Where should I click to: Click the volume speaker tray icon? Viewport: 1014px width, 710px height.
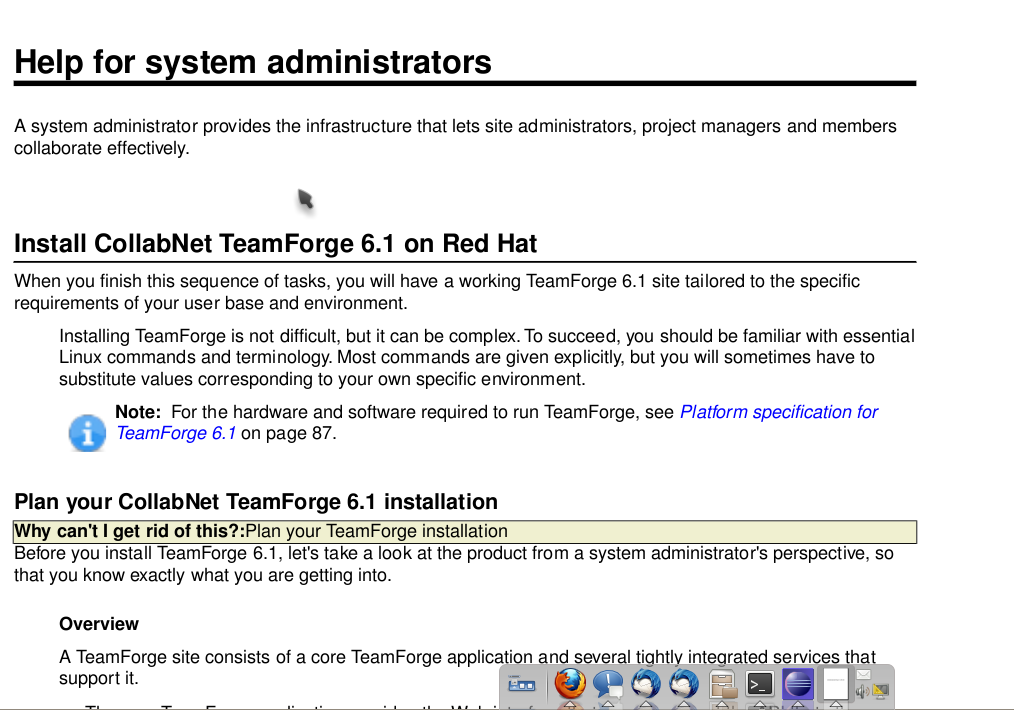pos(862,692)
